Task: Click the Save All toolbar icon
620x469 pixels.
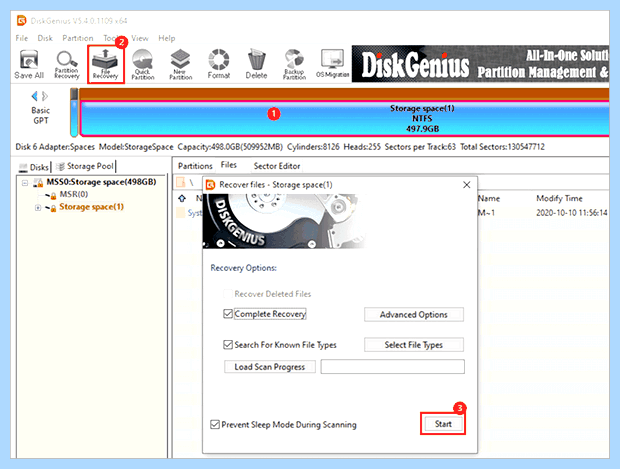Action: 29,64
